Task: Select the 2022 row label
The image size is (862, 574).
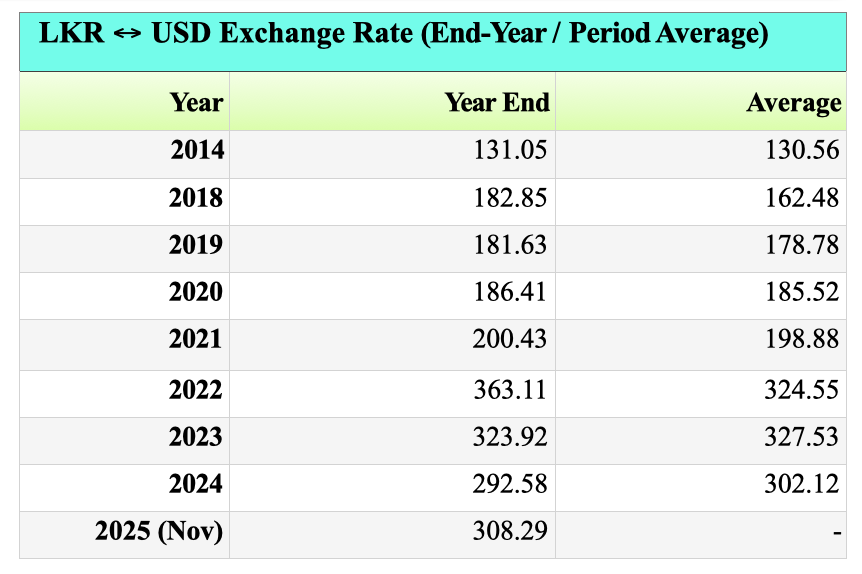Action: pyautogui.click(x=197, y=389)
